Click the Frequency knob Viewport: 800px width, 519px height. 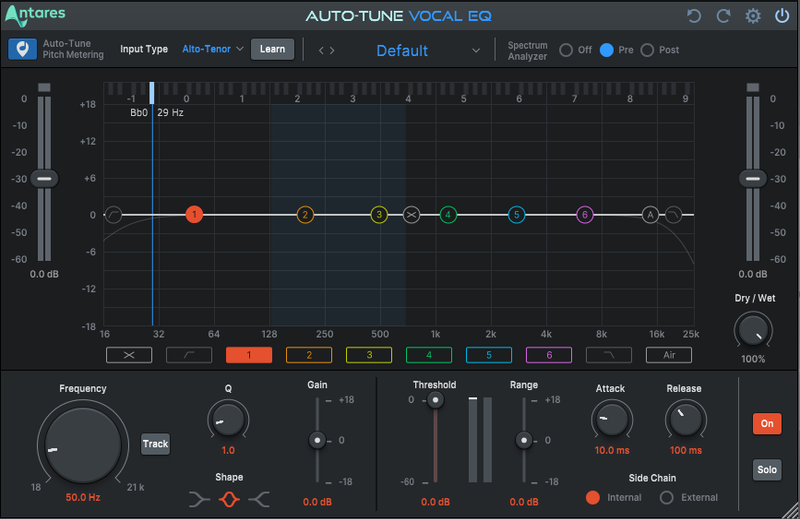pos(83,444)
